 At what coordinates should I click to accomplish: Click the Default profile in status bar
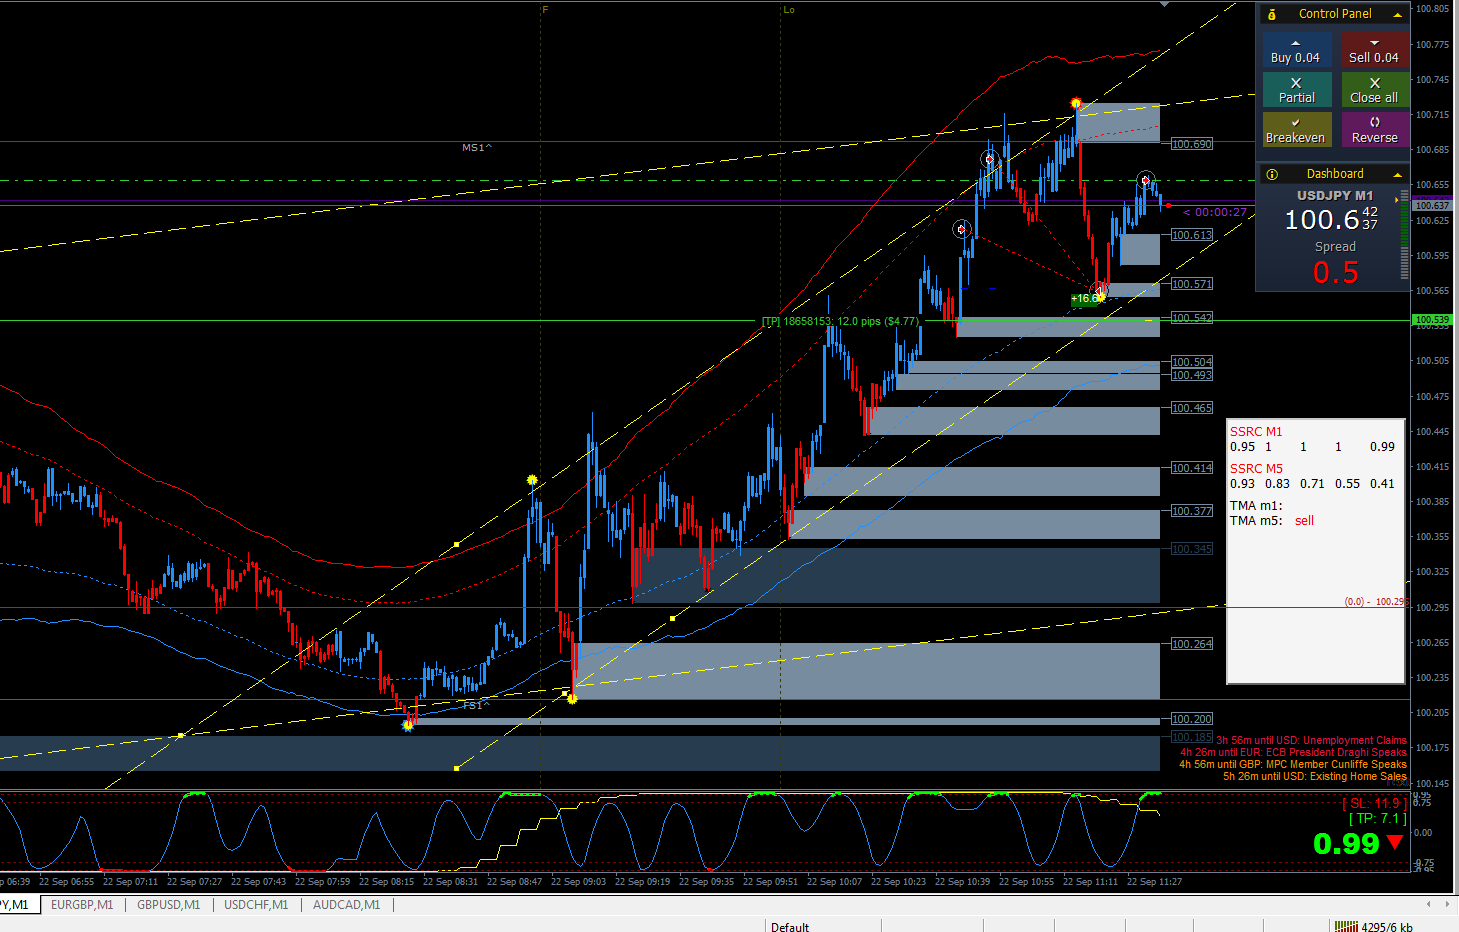coord(790,927)
